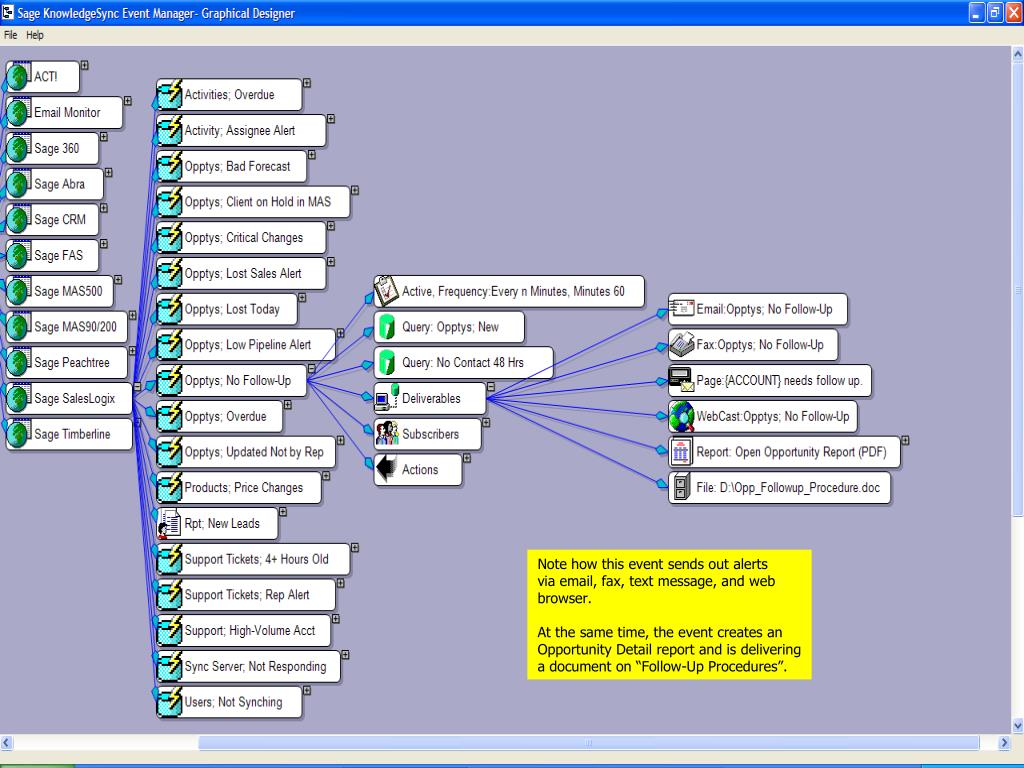
Task: Select the Support Tickets; Rep Alert event
Action: point(246,595)
